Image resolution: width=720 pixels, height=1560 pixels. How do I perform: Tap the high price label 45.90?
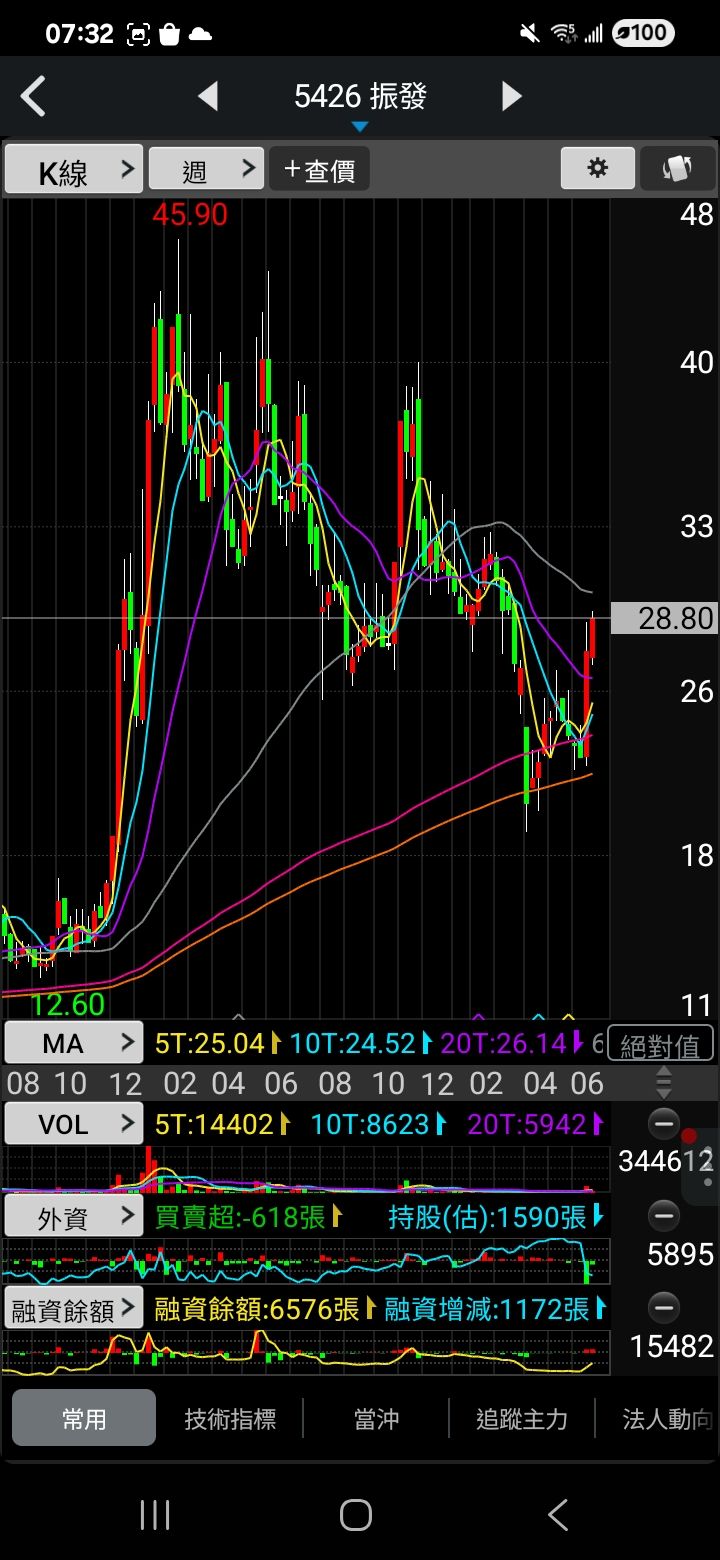coord(190,214)
